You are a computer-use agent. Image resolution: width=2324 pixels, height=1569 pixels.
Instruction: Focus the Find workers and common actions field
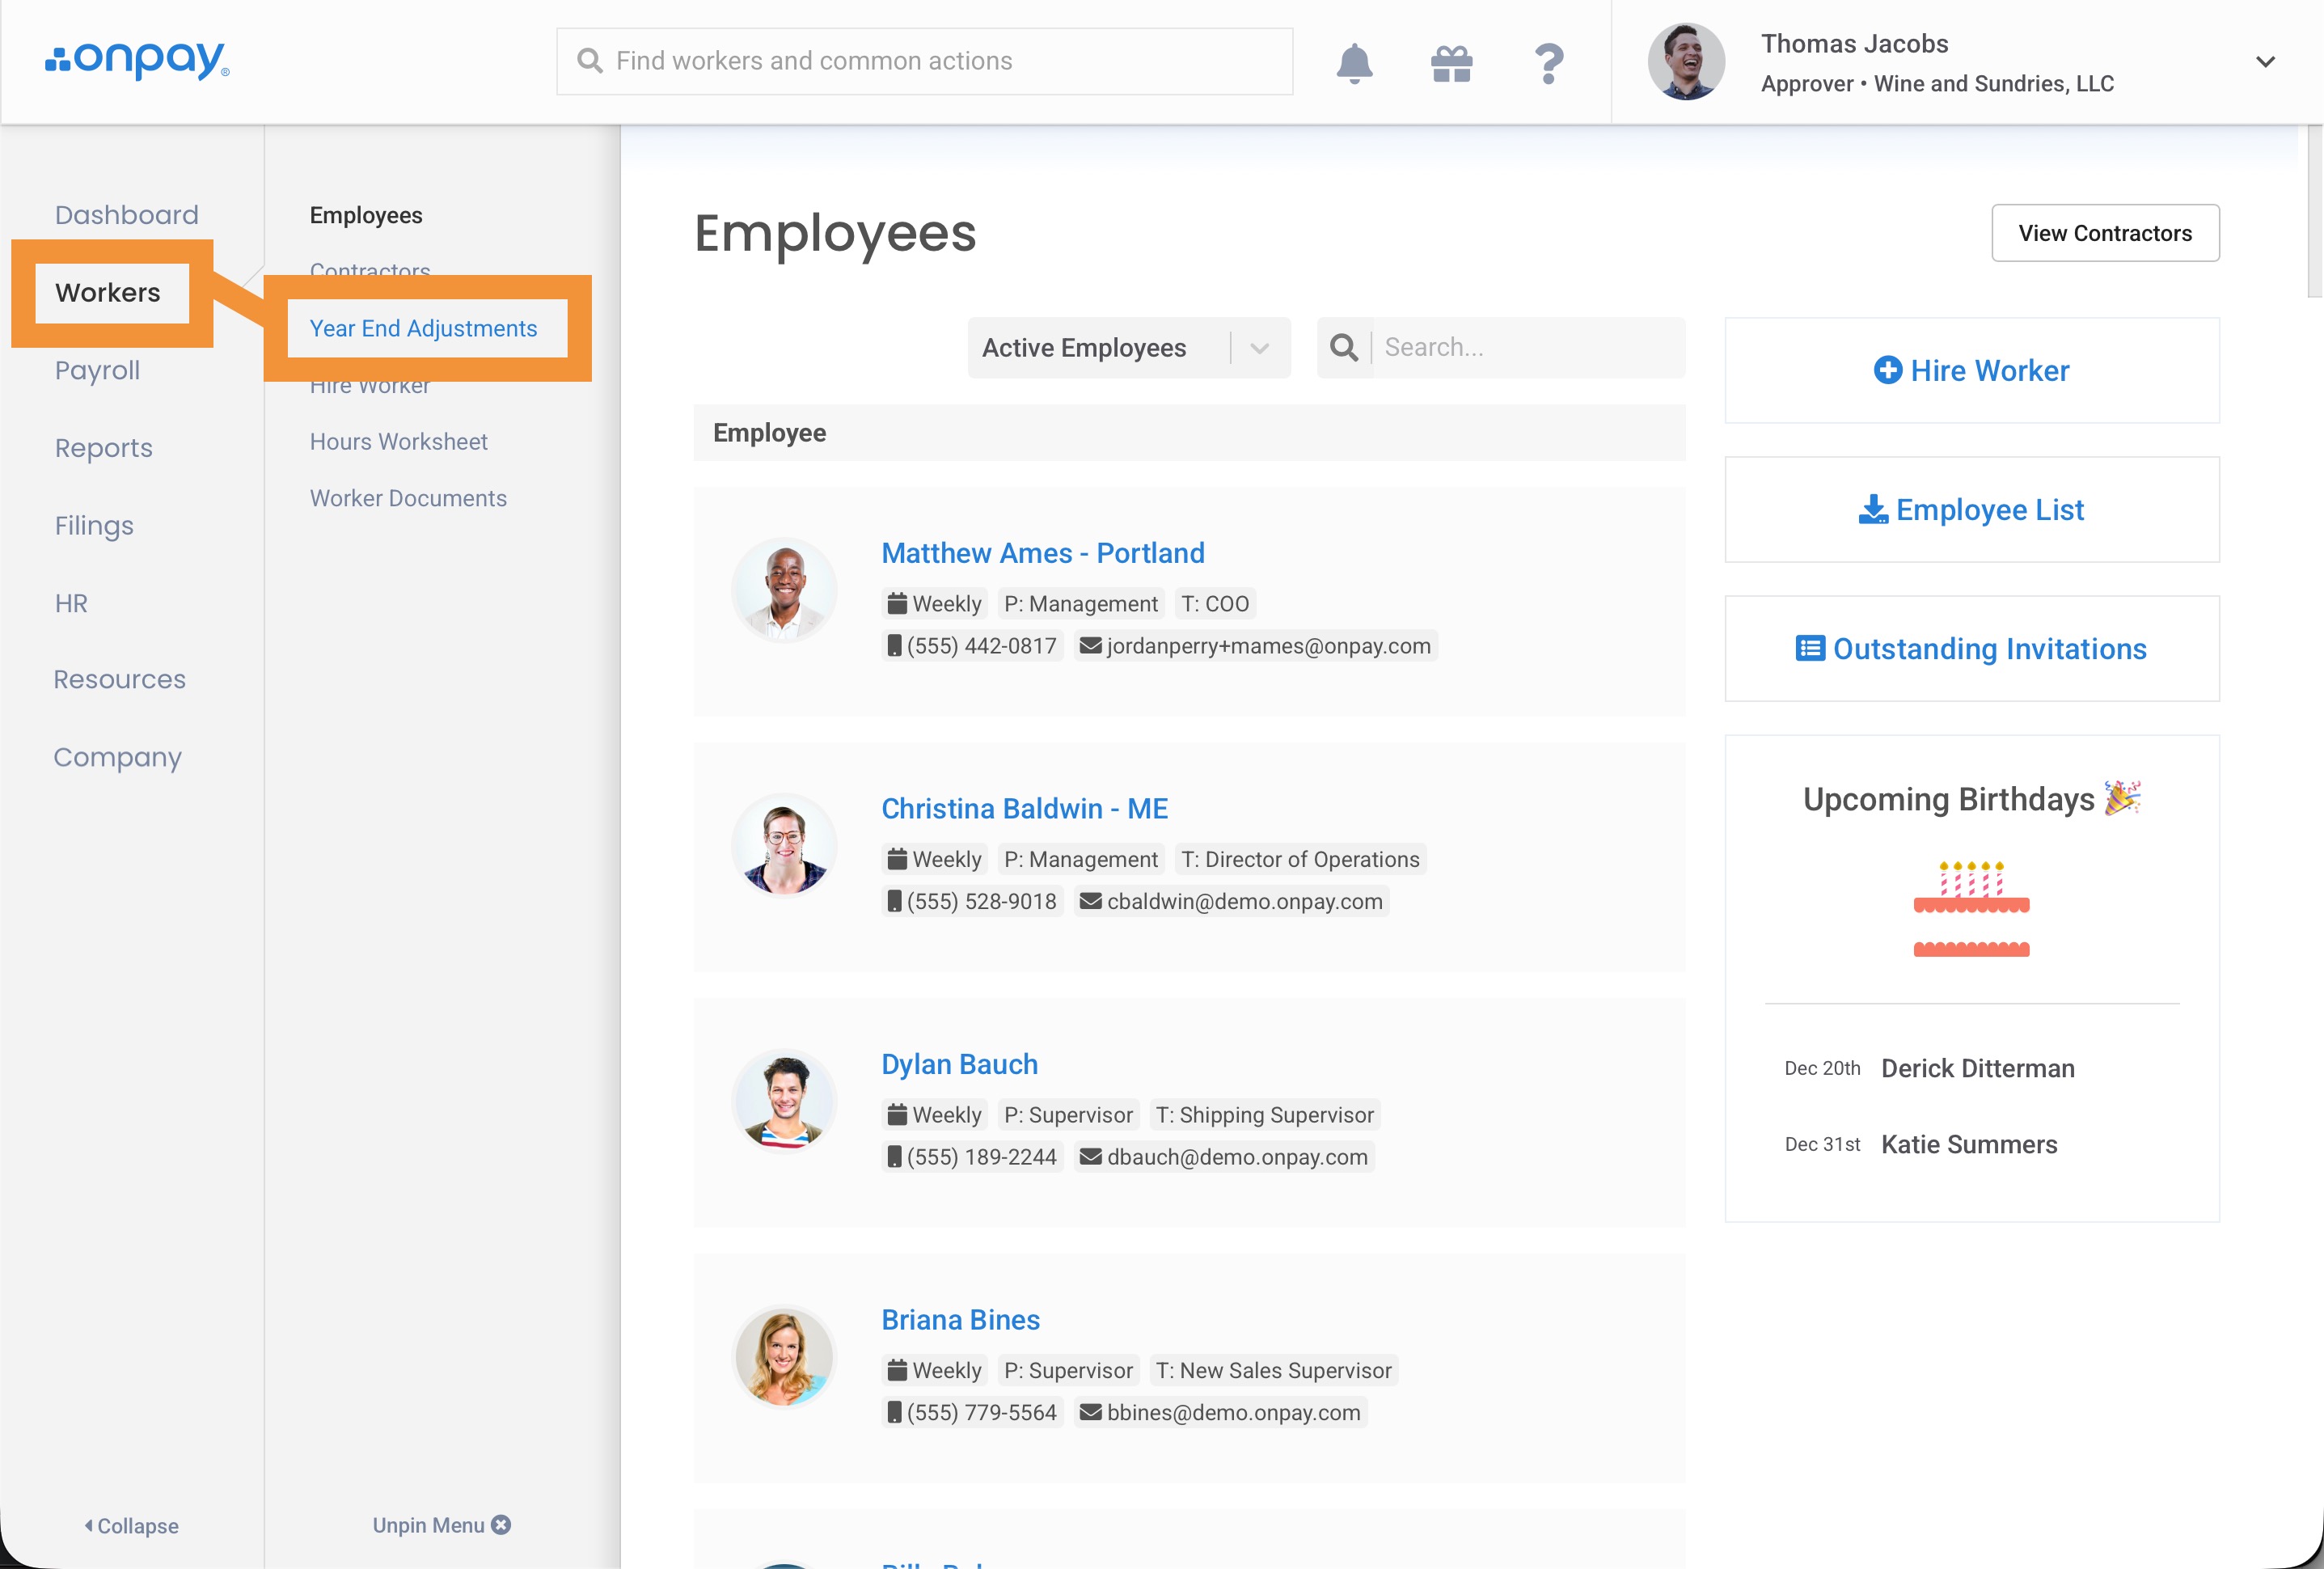(924, 61)
